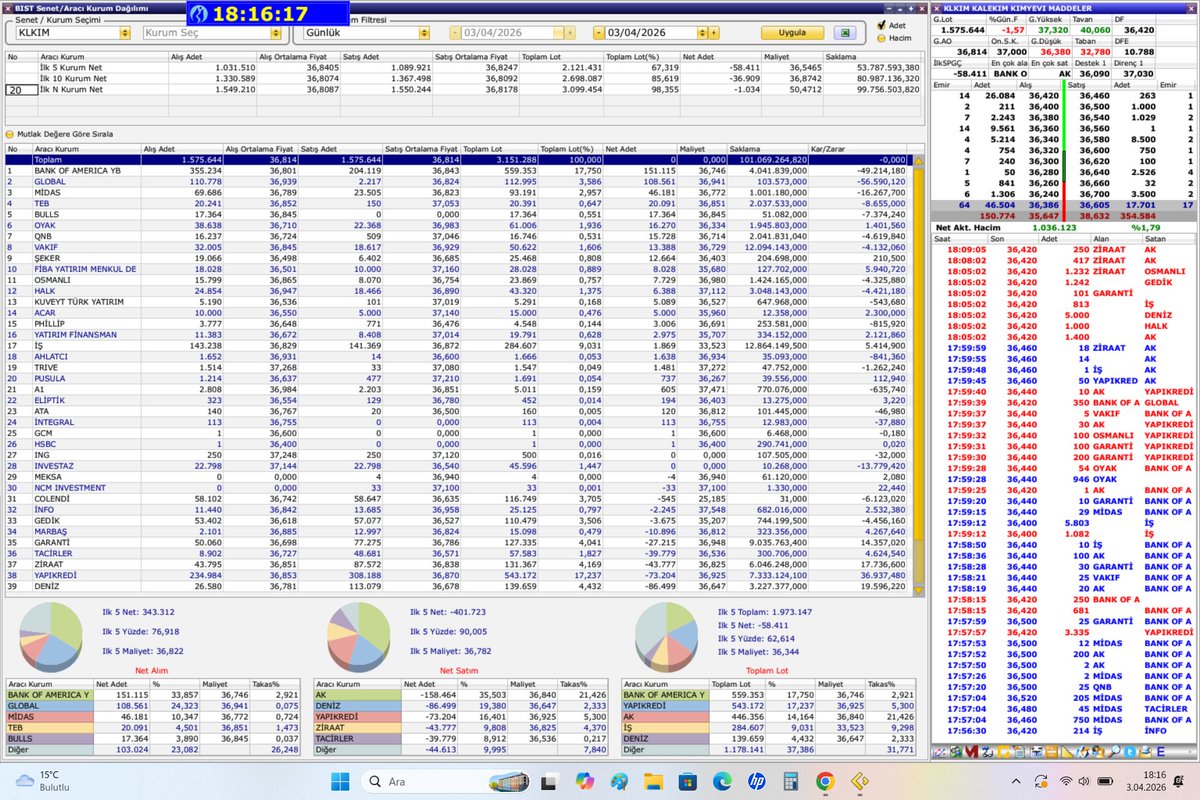This screenshot has height=800, width=1200.
Task: Sort by Aracı Kurum column header
Action: (87, 148)
